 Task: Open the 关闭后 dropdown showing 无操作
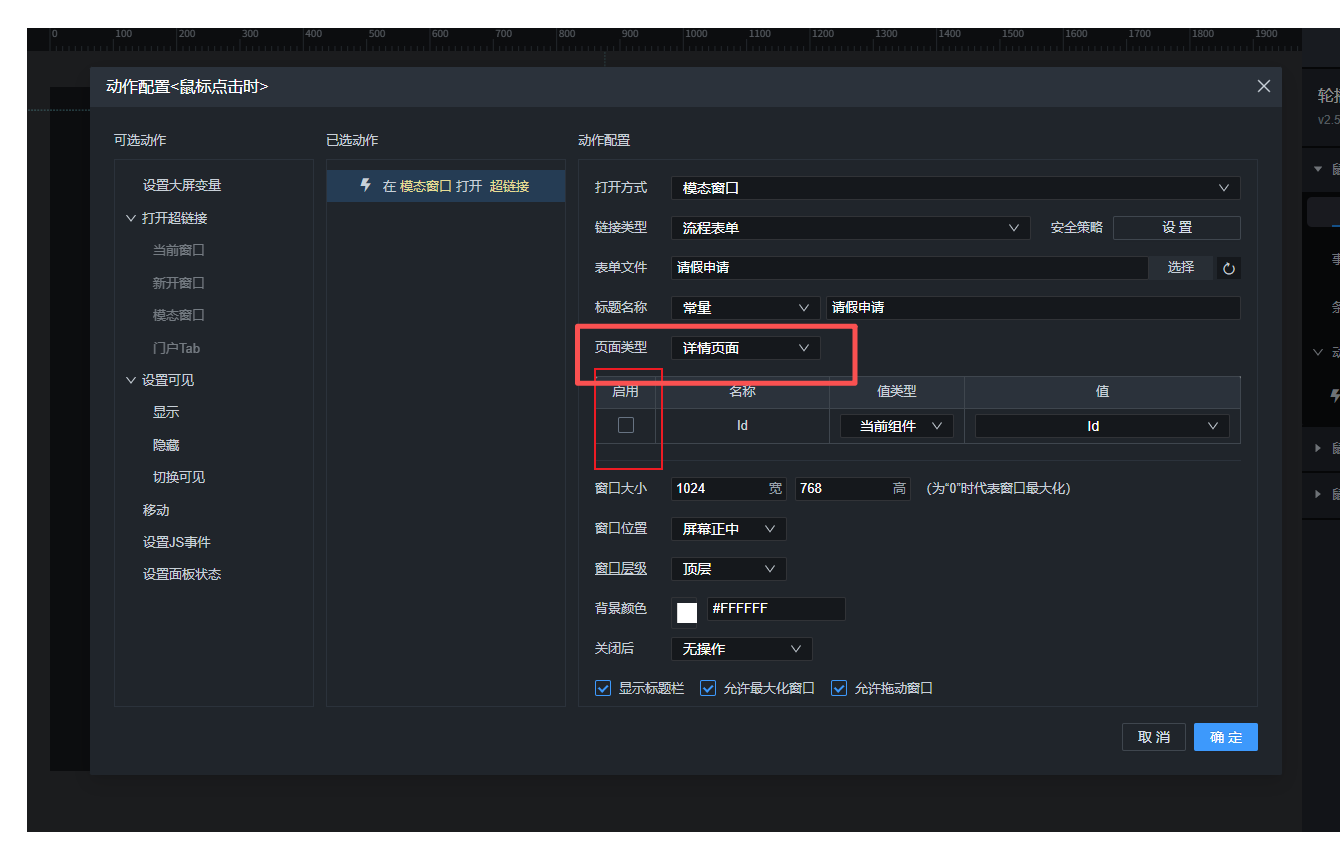[741, 649]
